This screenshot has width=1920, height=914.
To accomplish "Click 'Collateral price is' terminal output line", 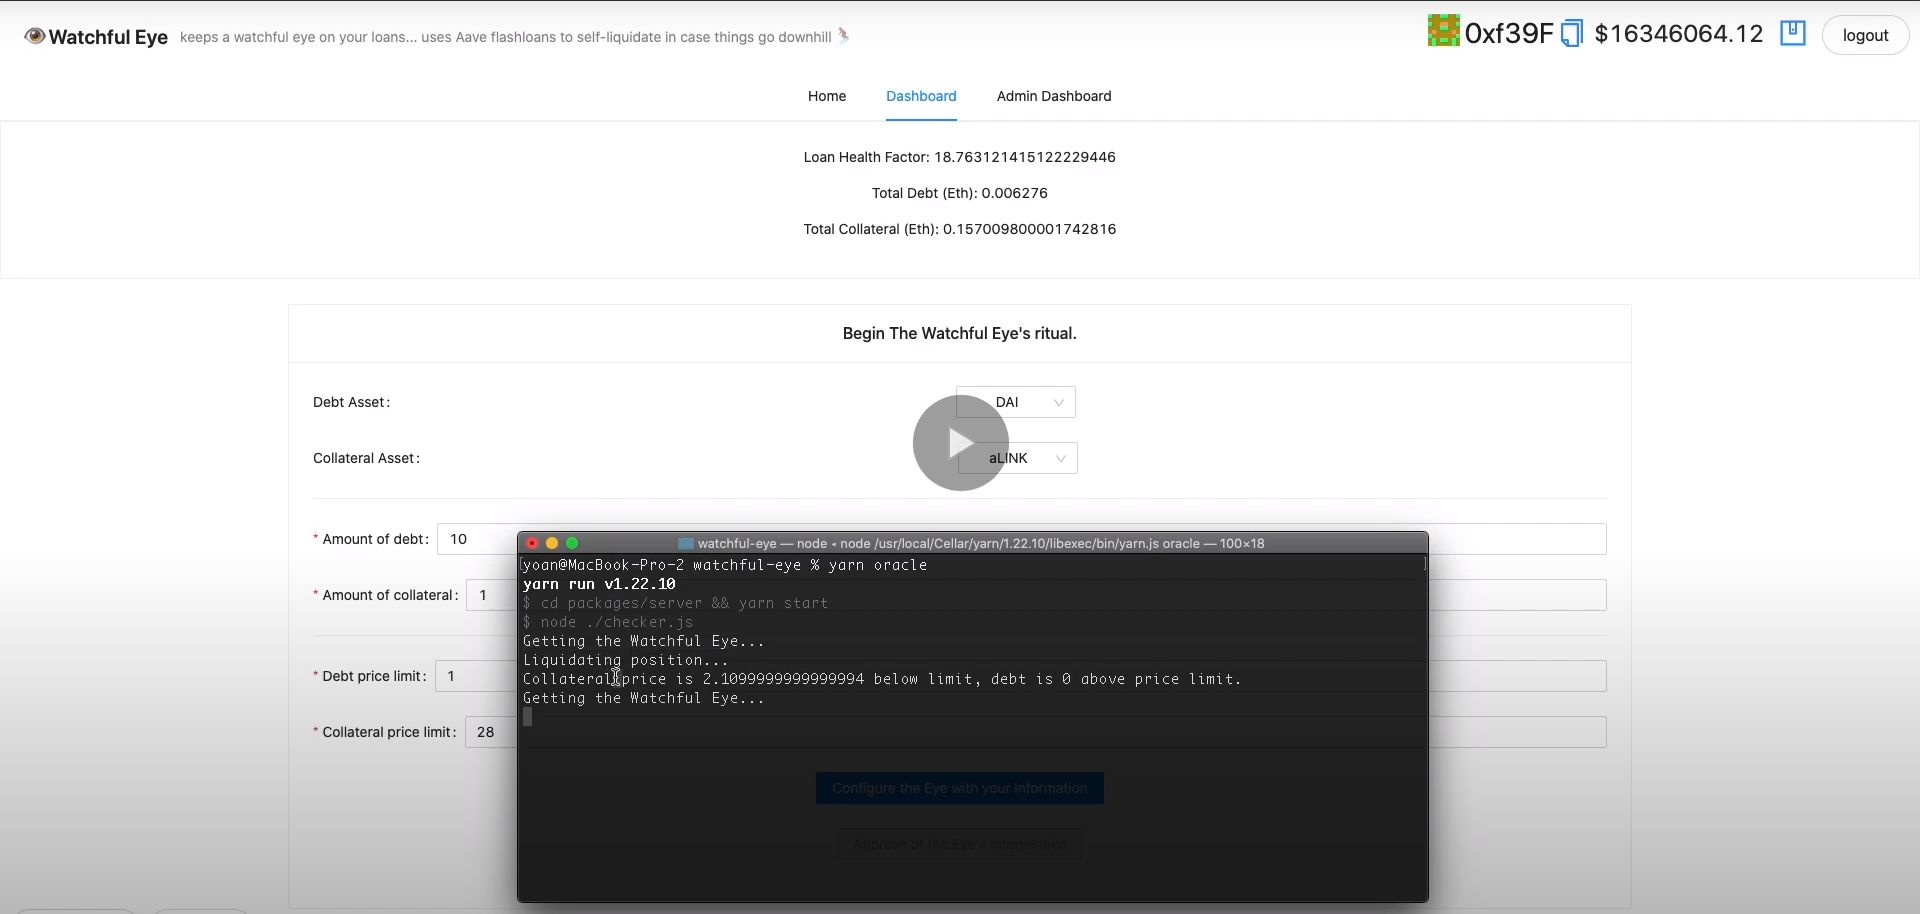I will coord(882,679).
